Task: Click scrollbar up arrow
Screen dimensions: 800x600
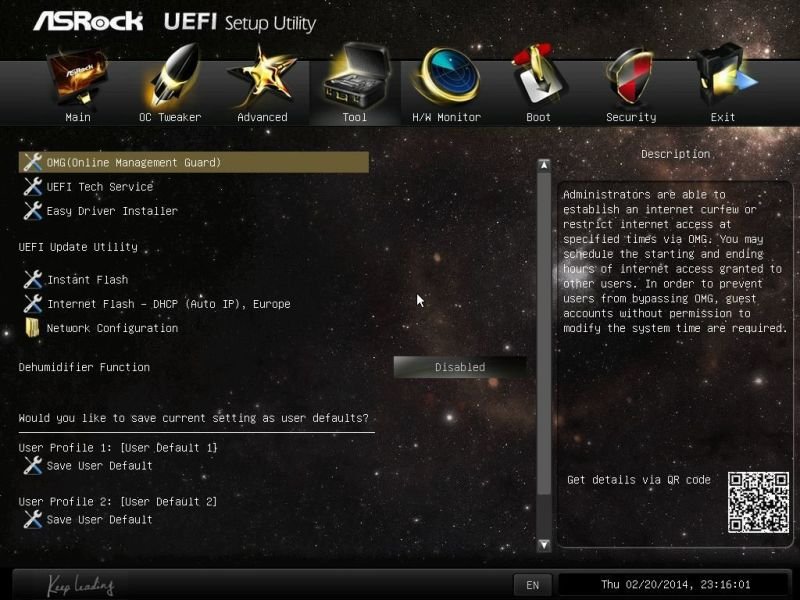Action: 544,165
